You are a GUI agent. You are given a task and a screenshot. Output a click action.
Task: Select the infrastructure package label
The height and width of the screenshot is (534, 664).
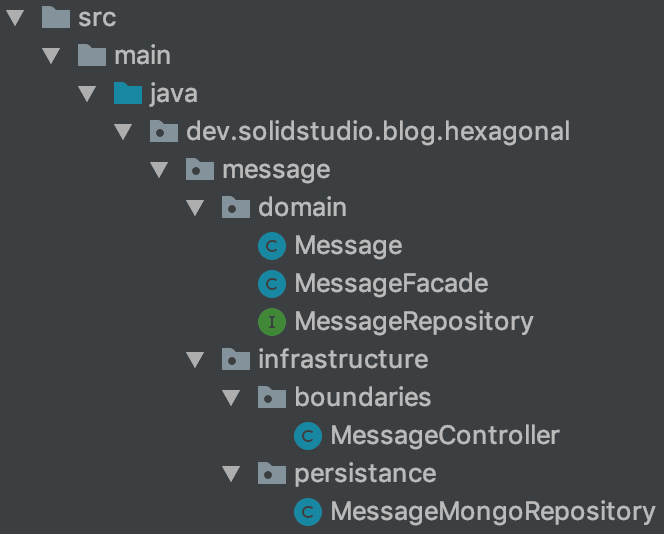343,360
